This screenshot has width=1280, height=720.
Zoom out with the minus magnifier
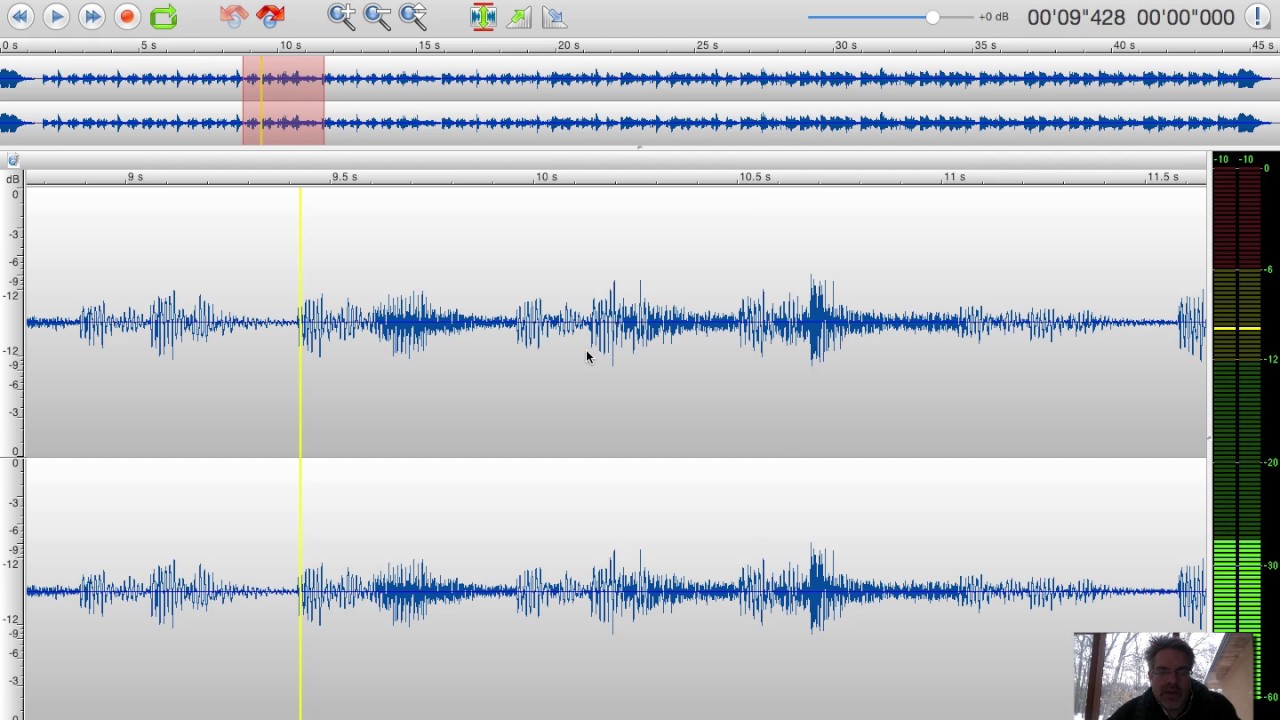(x=377, y=16)
